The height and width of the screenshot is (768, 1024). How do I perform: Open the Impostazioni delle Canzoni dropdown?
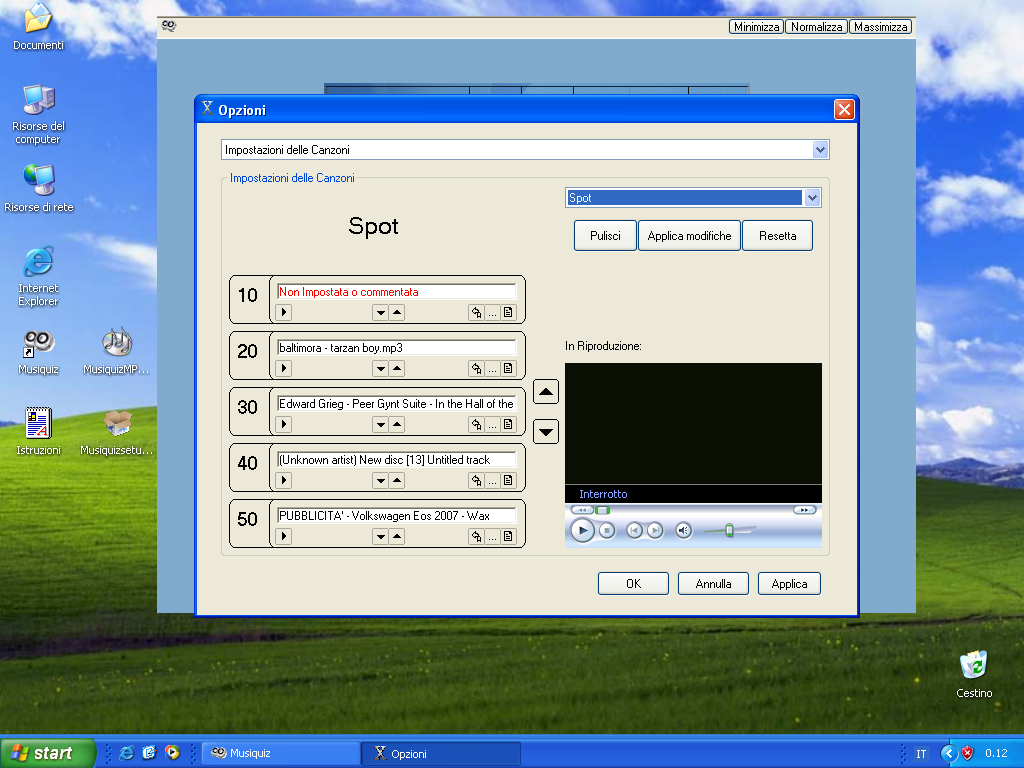[820, 150]
